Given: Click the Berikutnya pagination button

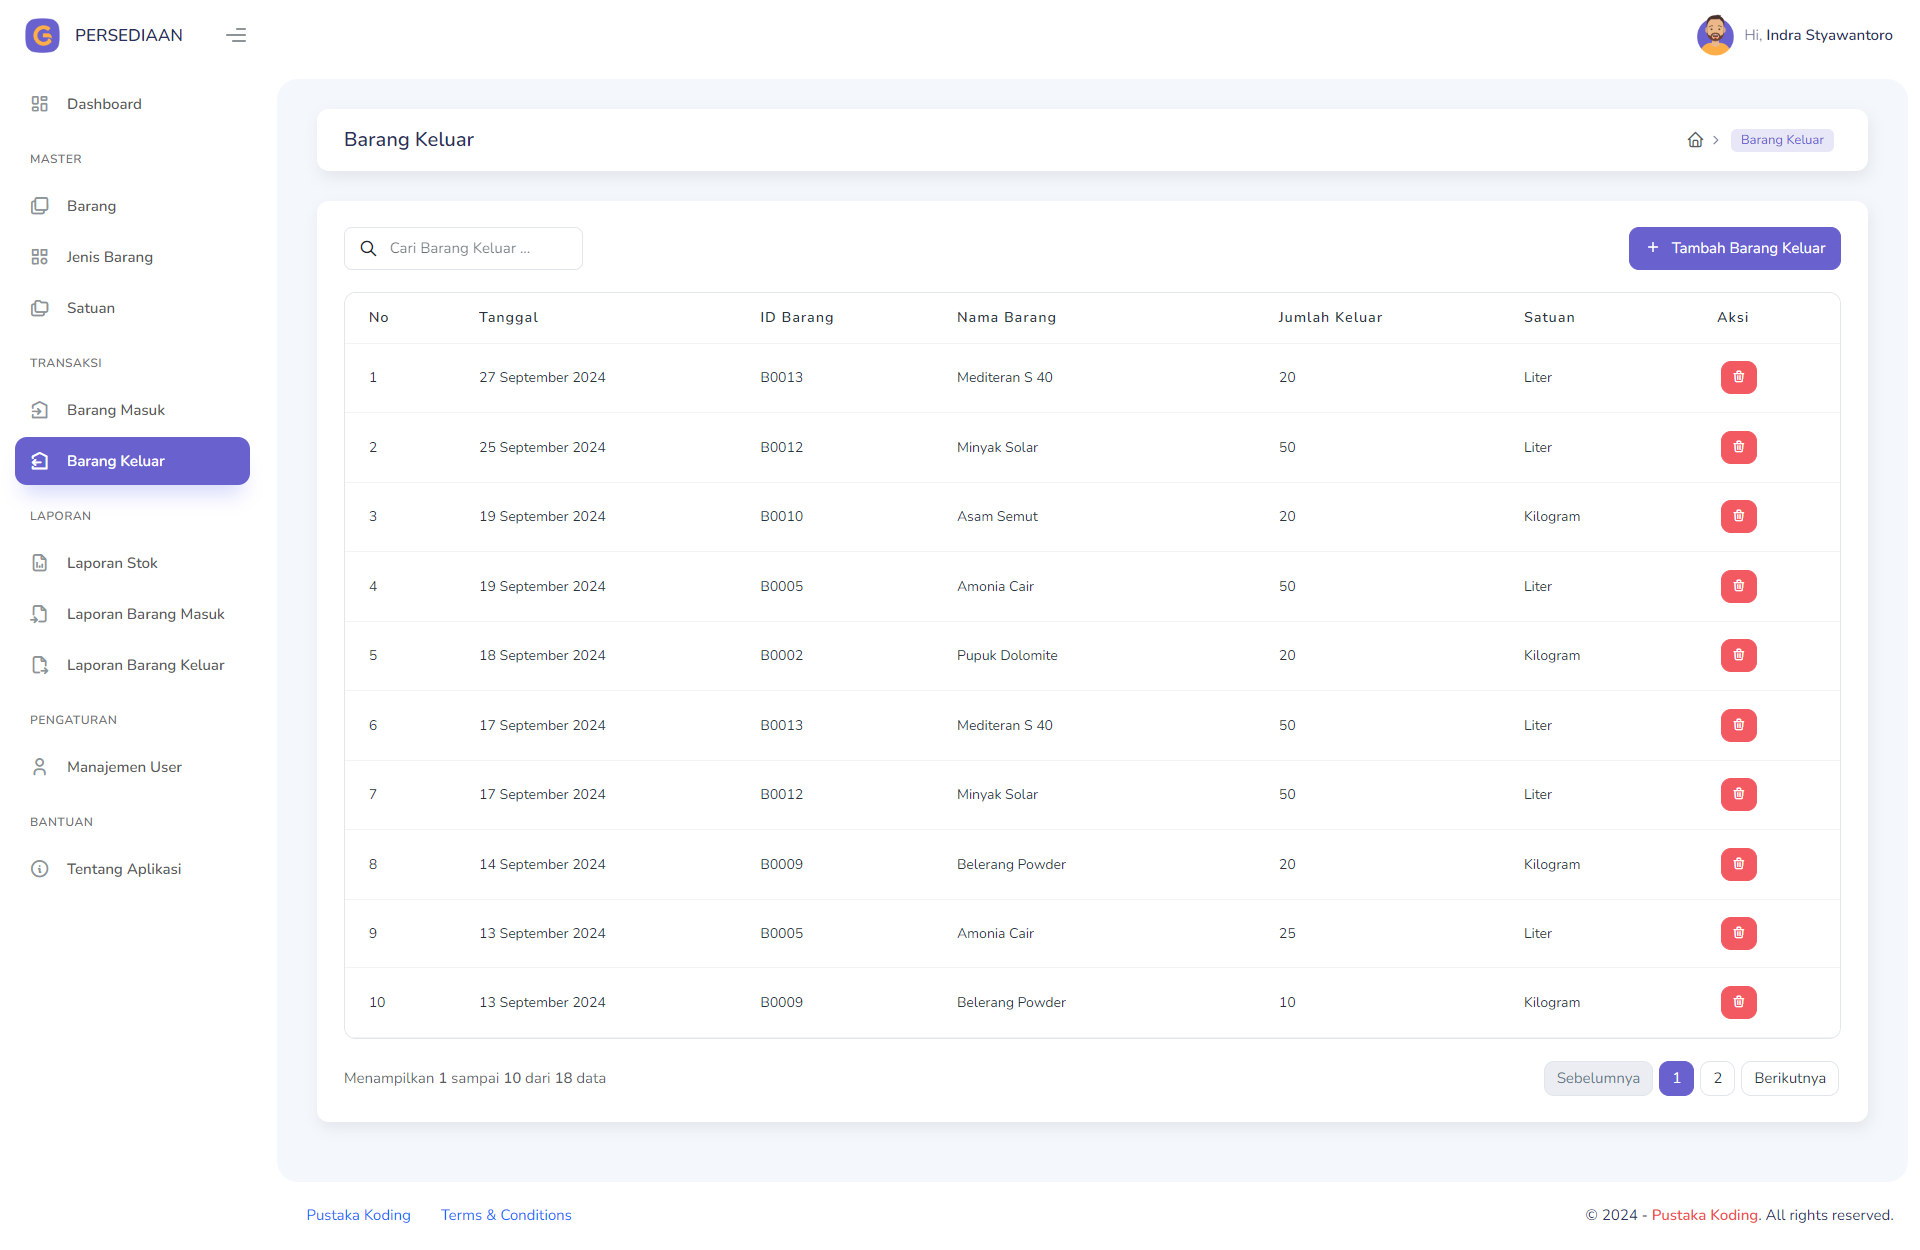Looking at the screenshot, I should [1790, 1078].
